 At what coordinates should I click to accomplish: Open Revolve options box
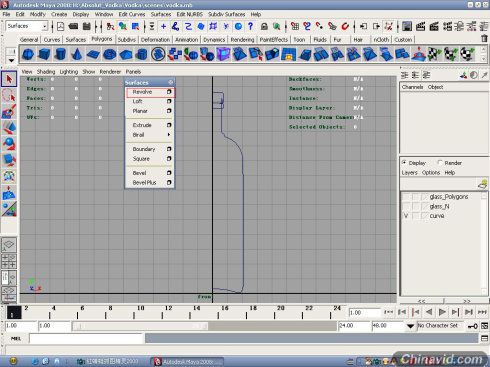point(169,92)
